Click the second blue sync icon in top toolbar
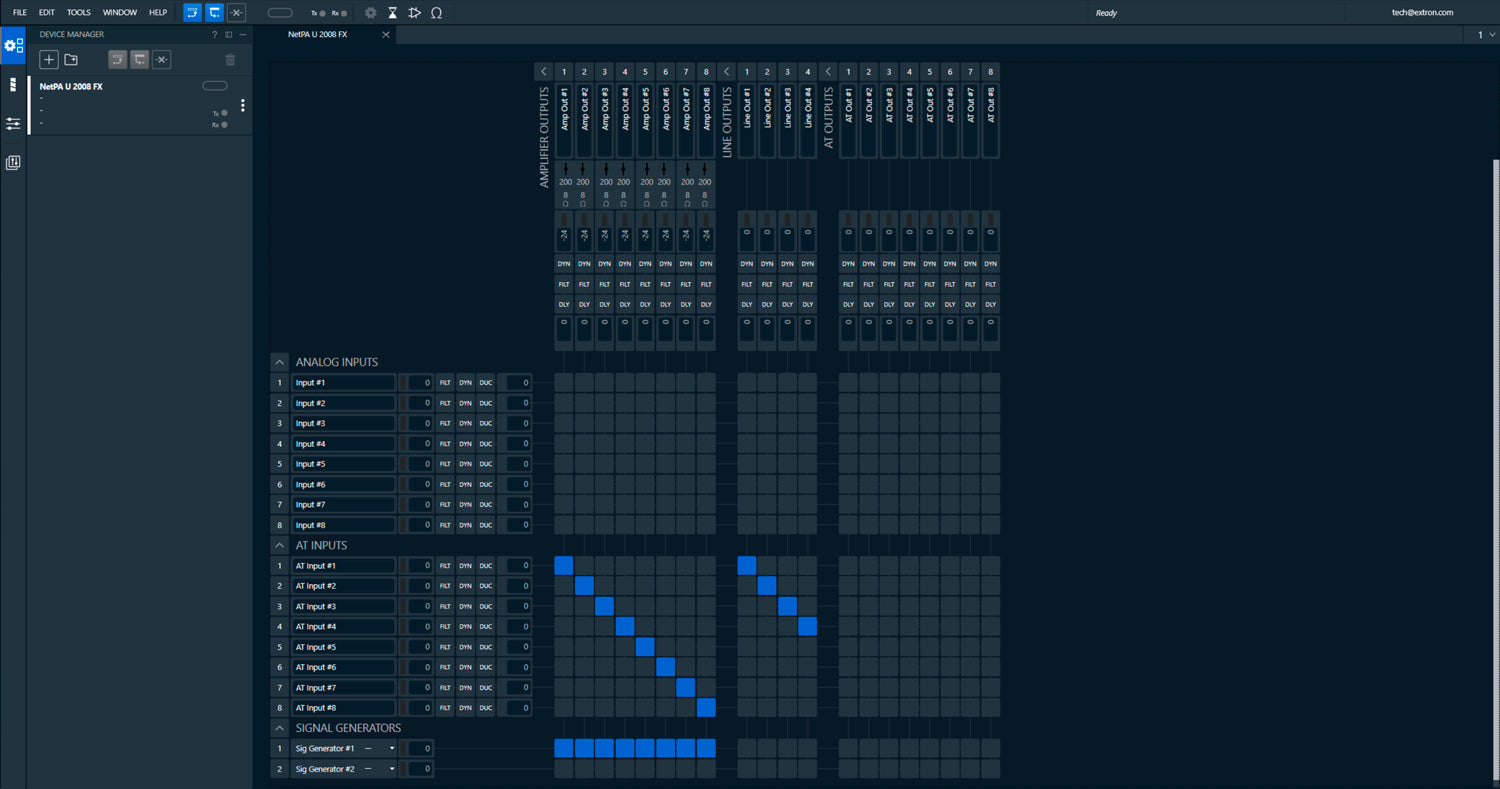Viewport: 1500px width, 789px height. [214, 13]
